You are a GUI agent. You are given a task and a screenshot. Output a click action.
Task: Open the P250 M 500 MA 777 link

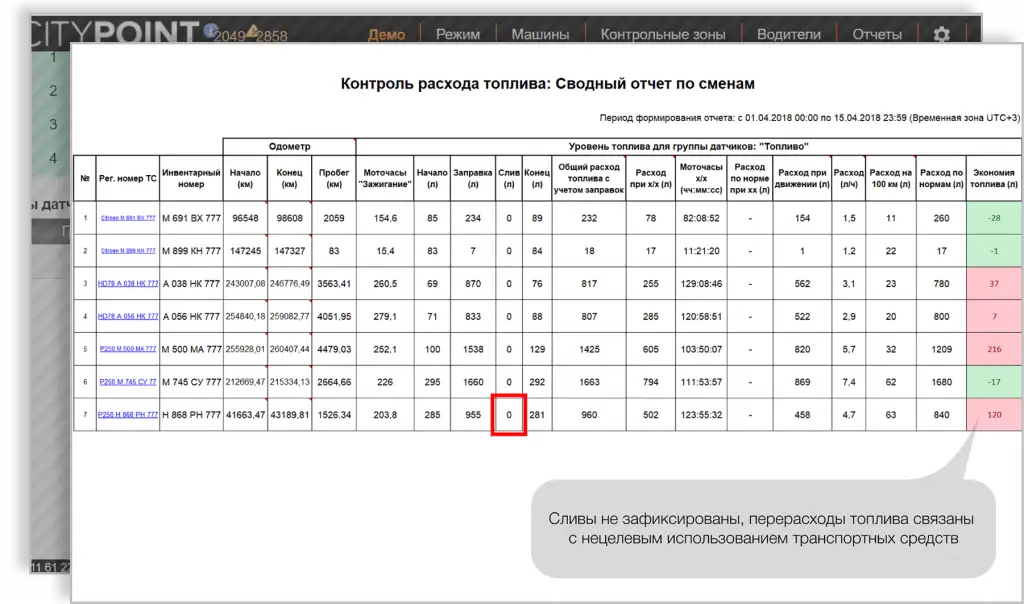(x=127, y=349)
